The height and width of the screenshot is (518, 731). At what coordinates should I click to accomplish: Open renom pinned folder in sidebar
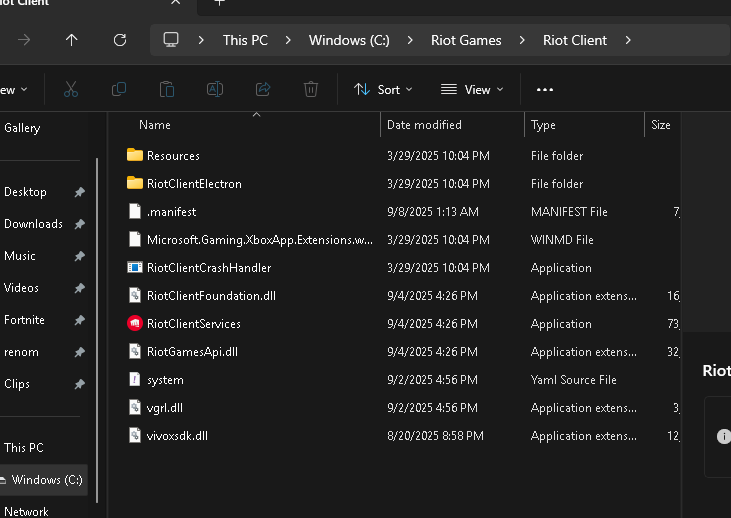click(x=21, y=352)
